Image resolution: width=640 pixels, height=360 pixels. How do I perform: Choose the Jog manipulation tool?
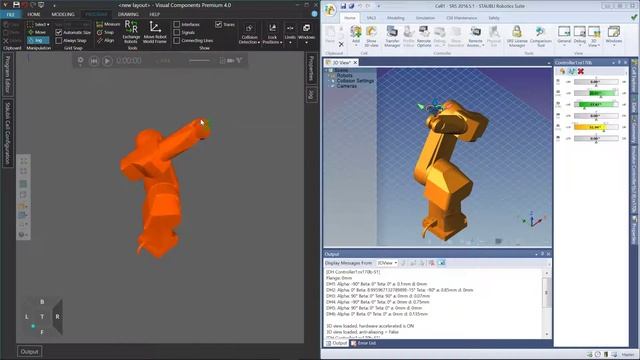click(38, 40)
